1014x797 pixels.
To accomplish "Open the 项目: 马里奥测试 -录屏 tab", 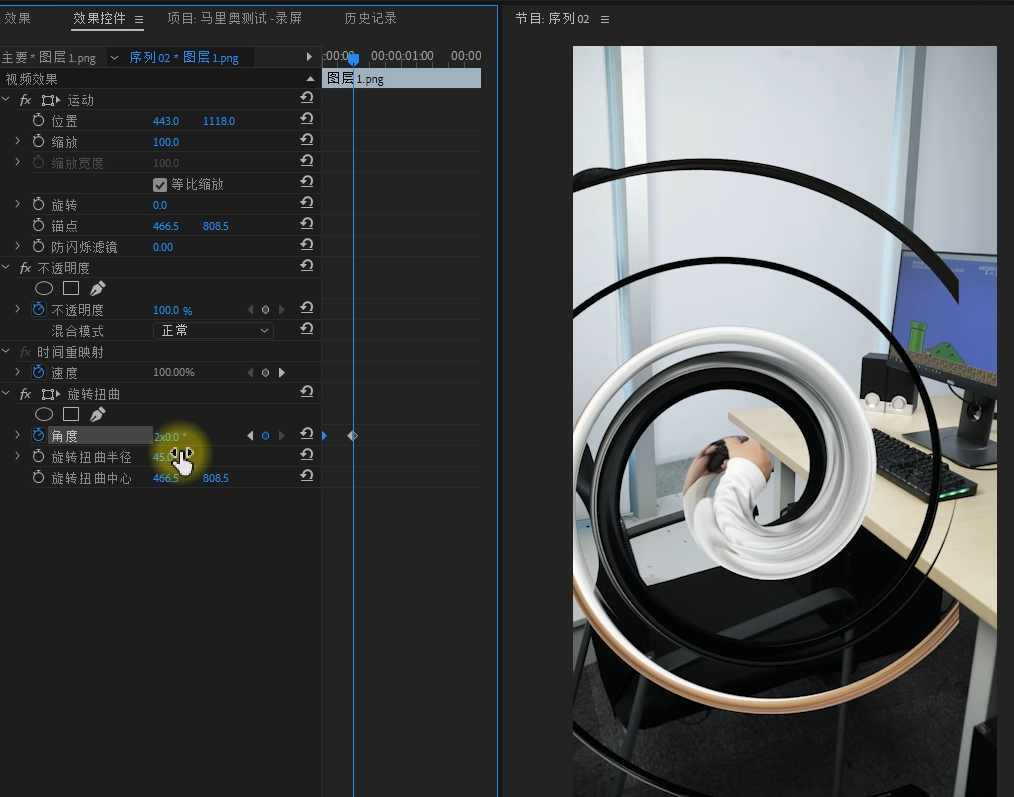I will (x=235, y=18).
